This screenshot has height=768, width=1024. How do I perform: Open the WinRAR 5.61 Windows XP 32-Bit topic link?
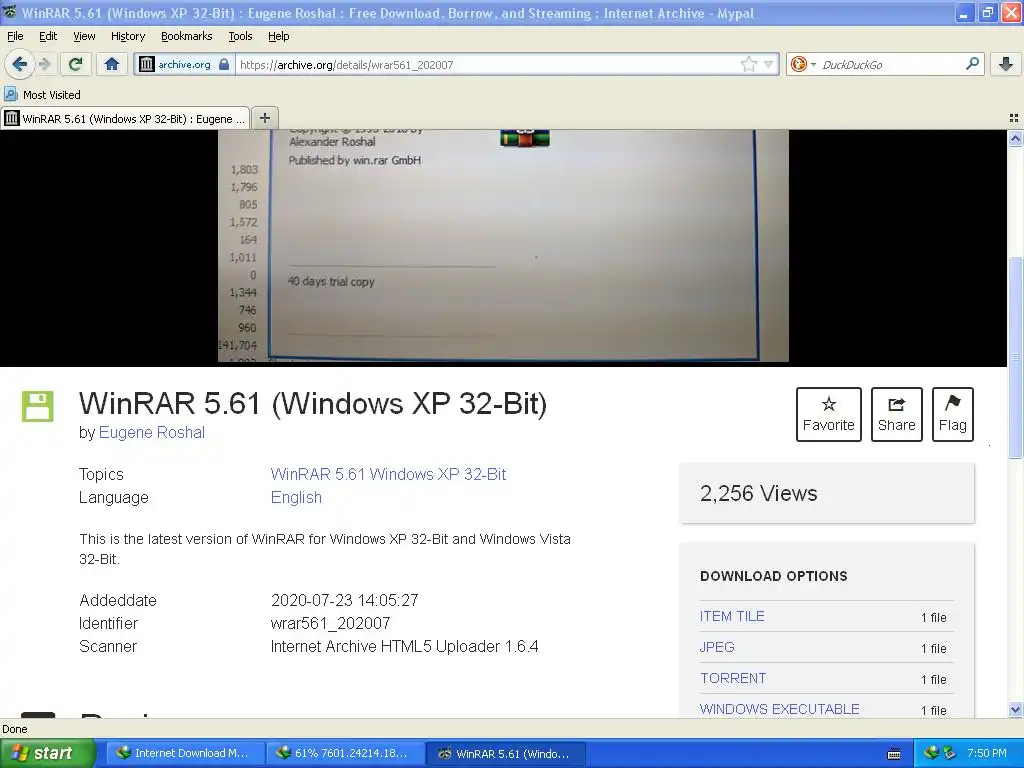point(388,474)
